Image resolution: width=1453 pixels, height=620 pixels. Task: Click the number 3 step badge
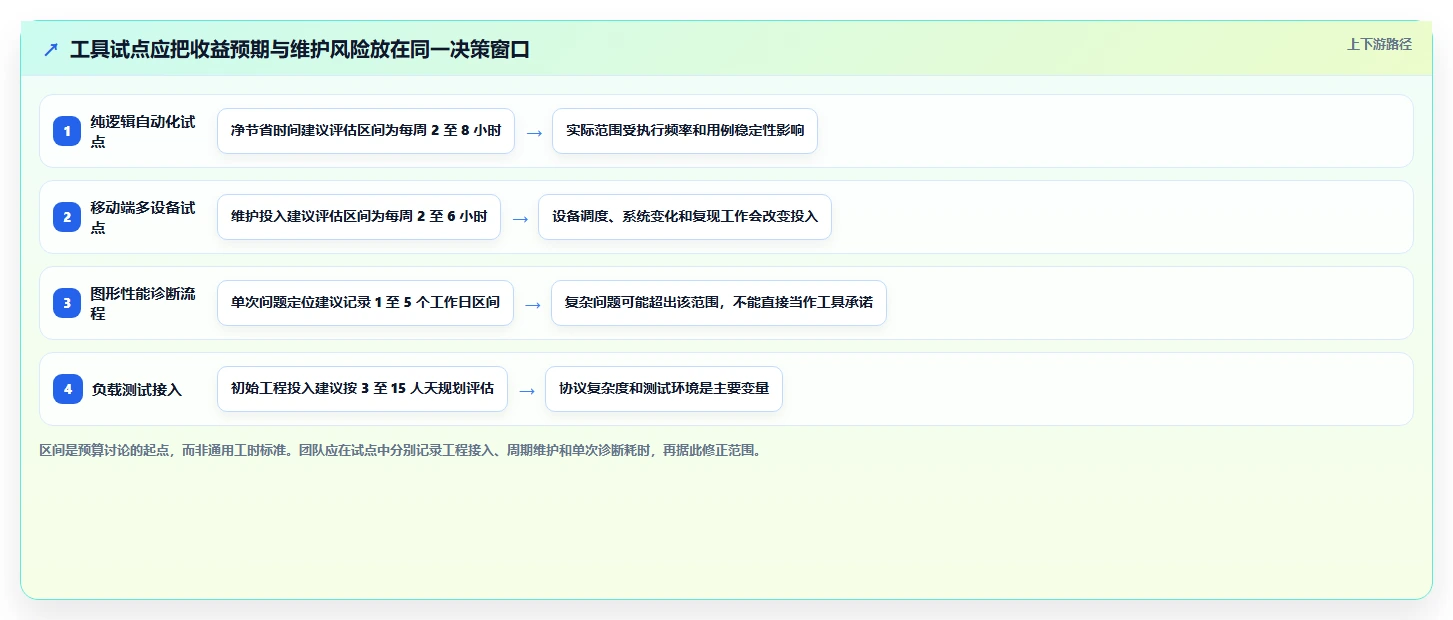[x=67, y=303]
